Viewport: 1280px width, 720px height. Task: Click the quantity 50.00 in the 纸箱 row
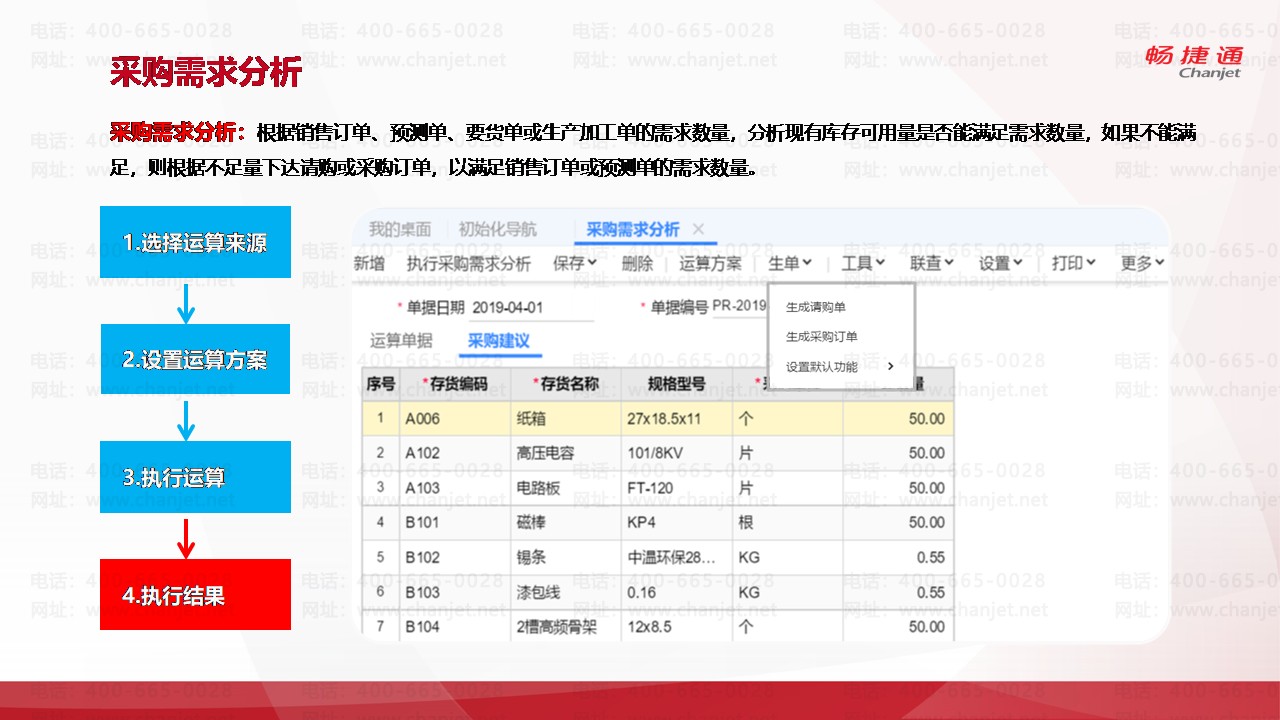[898, 418]
